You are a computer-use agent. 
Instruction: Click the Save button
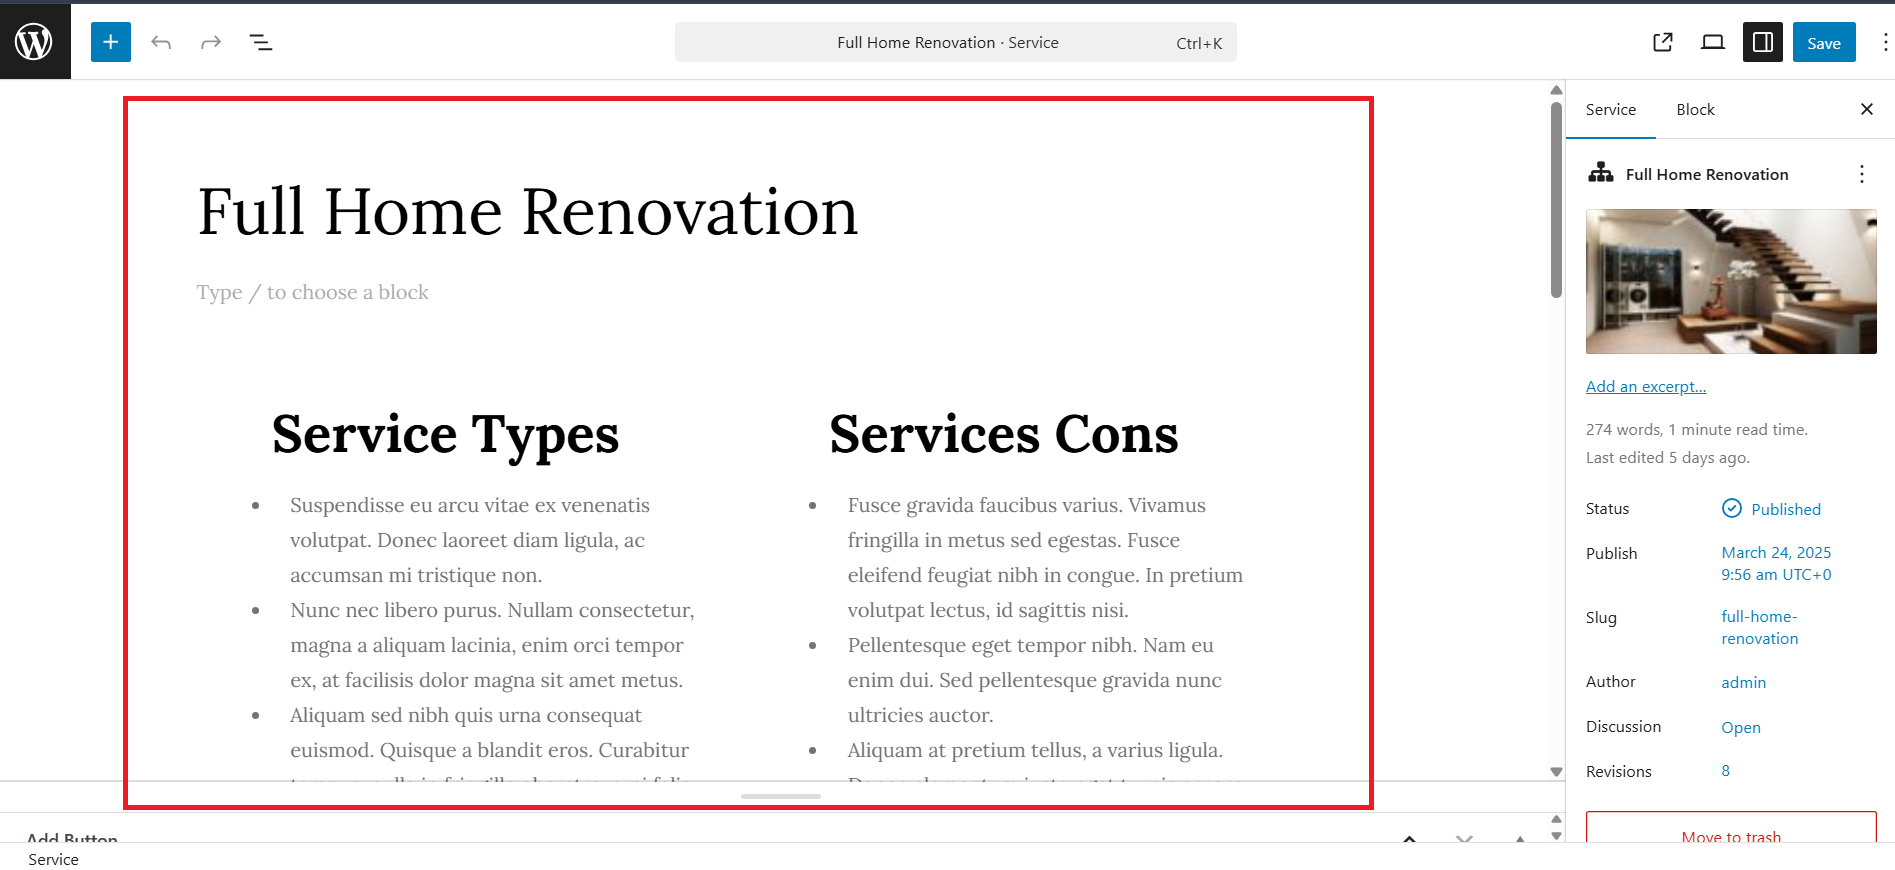coord(1823,42)
